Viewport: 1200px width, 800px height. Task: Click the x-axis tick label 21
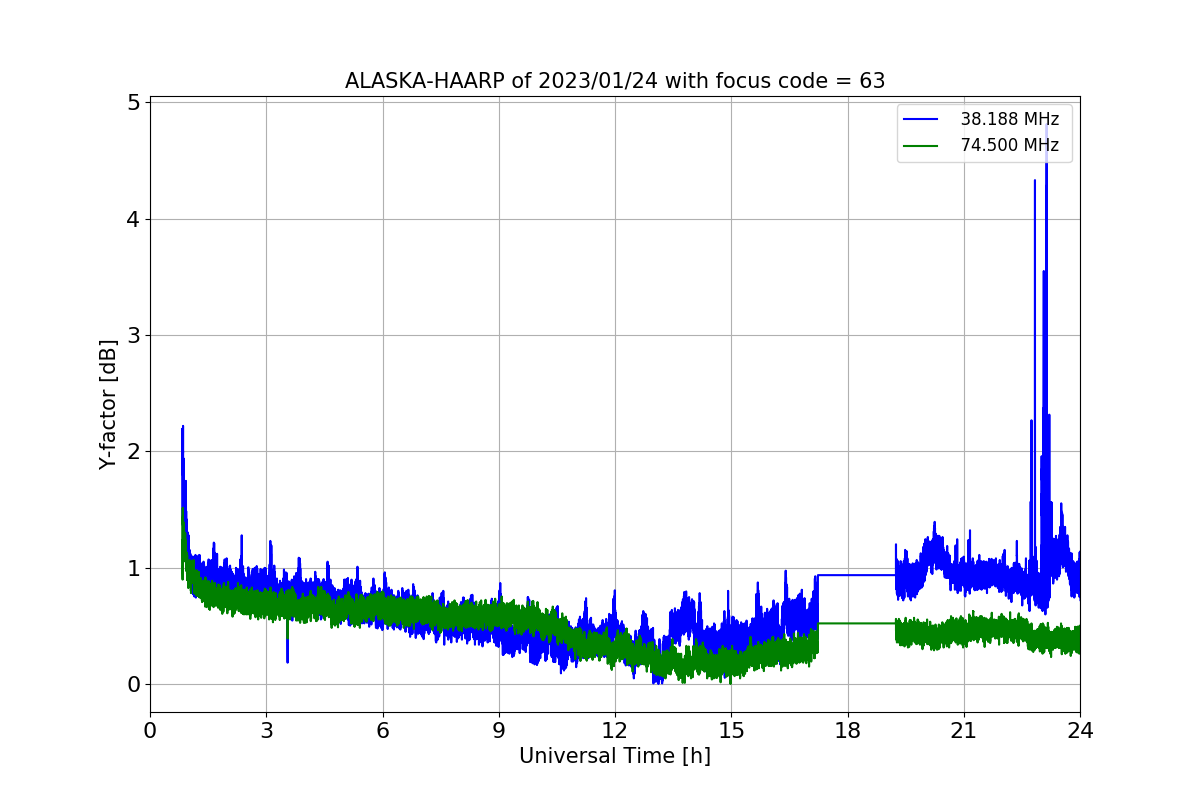pos(964,730)
